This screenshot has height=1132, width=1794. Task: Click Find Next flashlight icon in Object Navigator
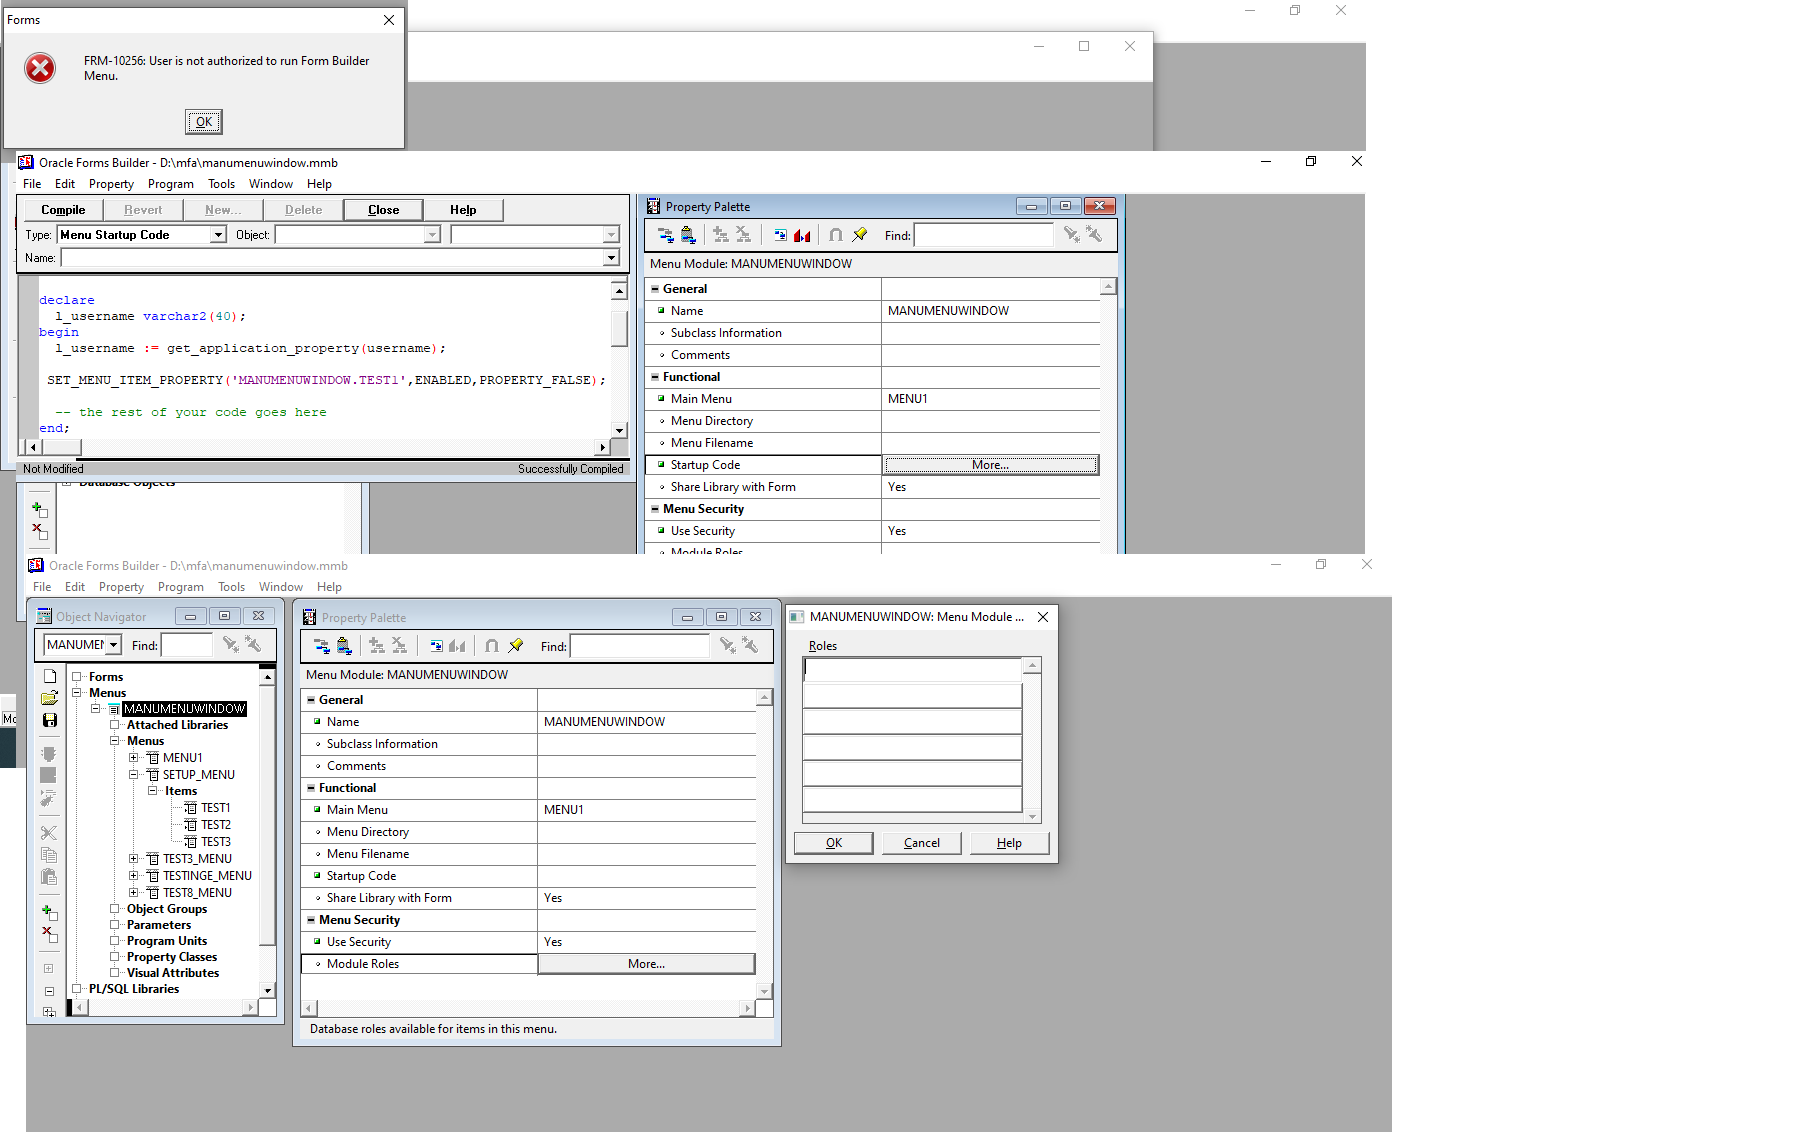pos(231,645)
